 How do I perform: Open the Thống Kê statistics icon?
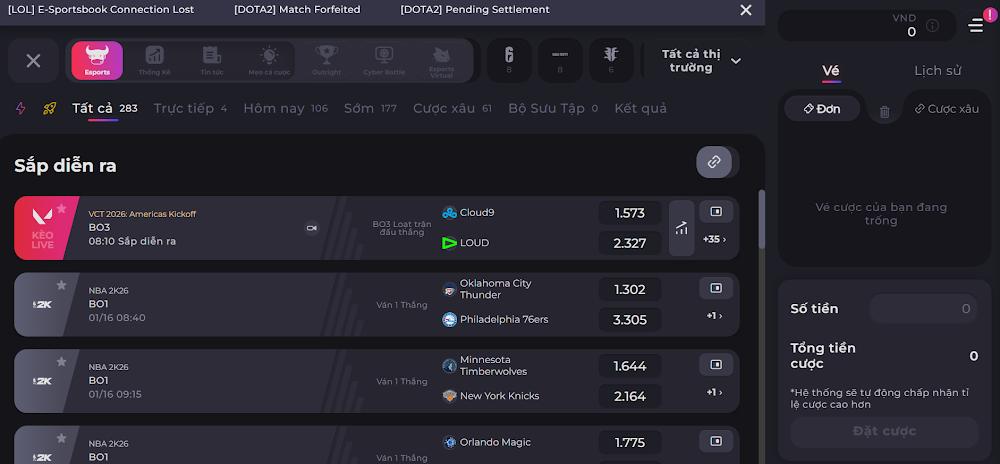pyautogui.click(x=154, y=61)
